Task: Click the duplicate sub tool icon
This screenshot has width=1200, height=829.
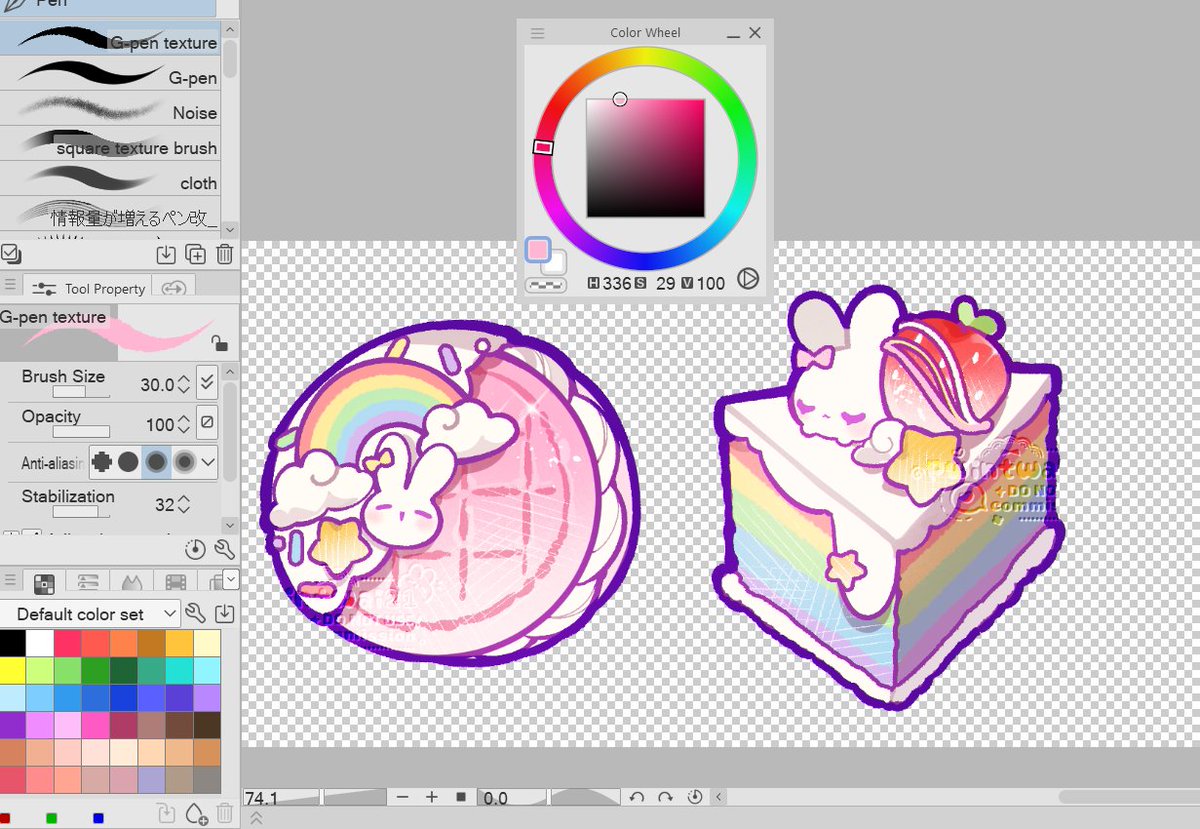Action: click(196, 254)
